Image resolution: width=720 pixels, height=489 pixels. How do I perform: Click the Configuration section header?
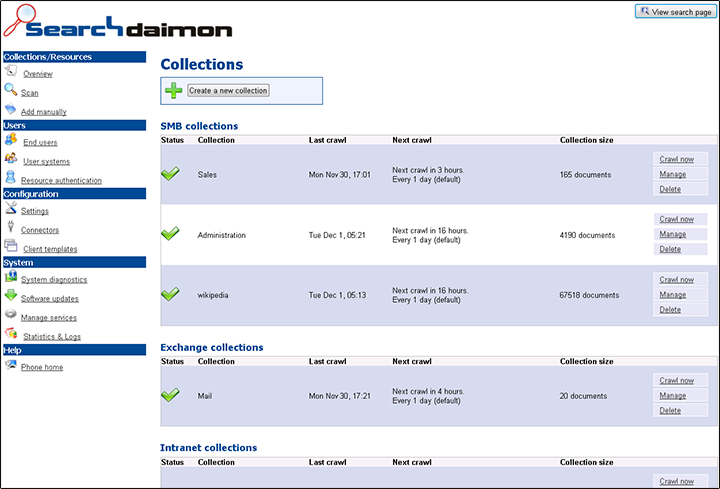tap(74, 194)
